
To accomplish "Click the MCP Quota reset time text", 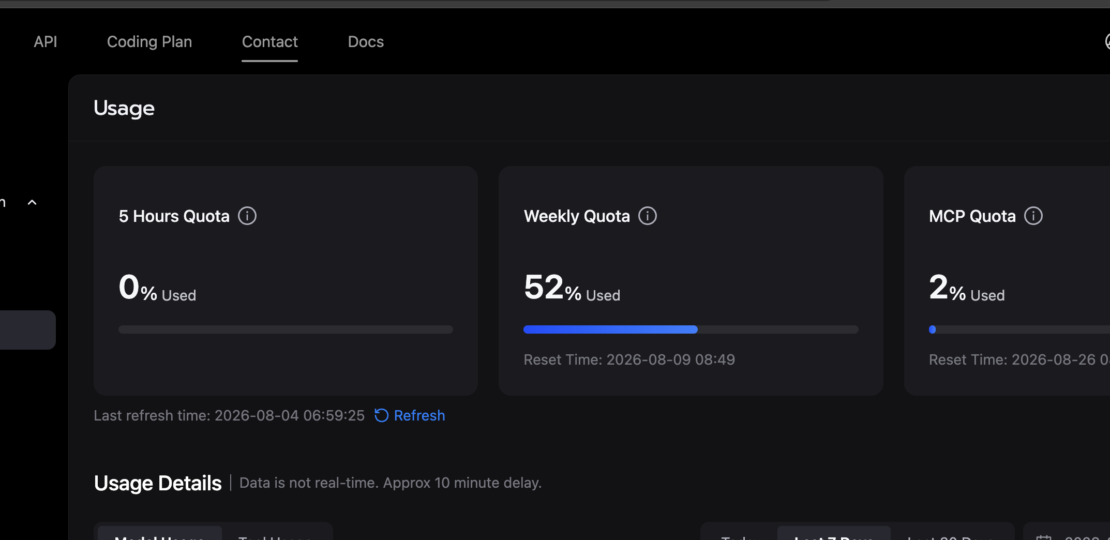I will pyautogui.click(x=1019, y=360).
